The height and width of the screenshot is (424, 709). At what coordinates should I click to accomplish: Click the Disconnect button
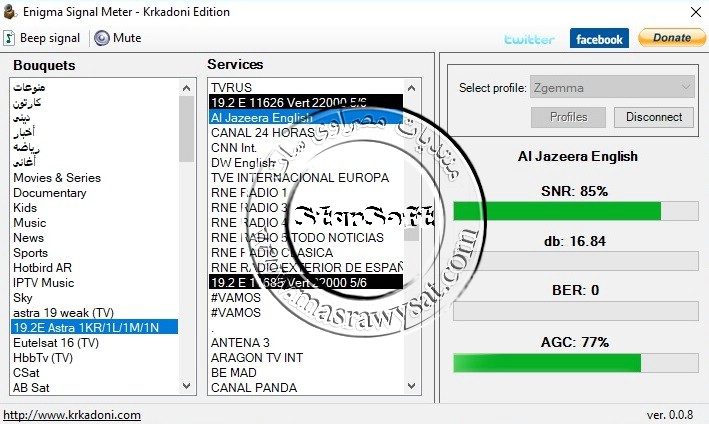coord(654,117)
